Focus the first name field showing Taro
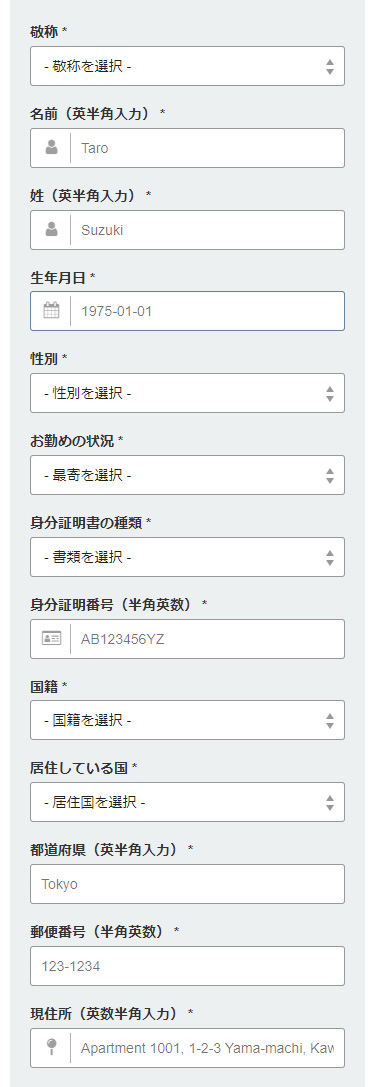The image size is (375, 1087). pyautogui.click(x=207, y=148)
